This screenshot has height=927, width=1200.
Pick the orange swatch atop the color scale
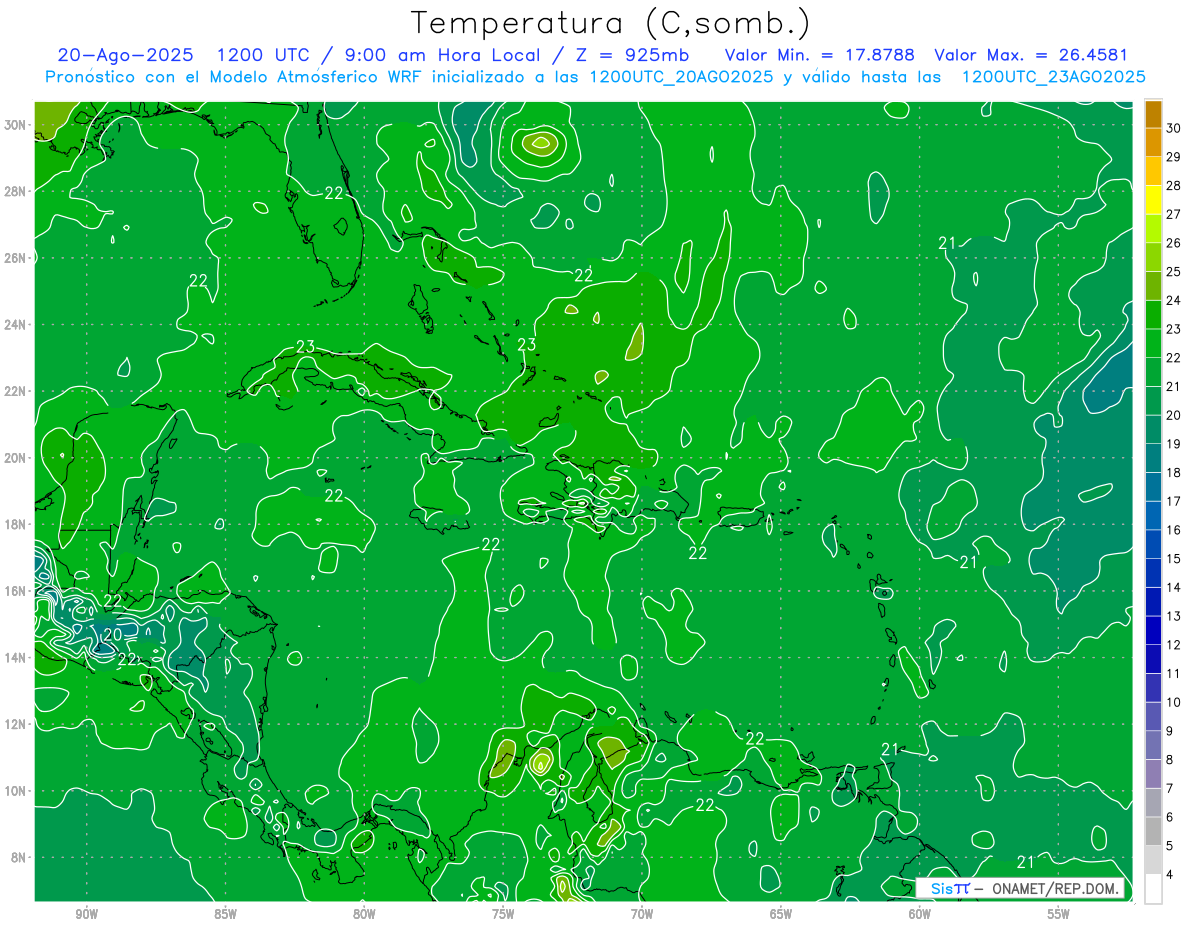[x=1153, y=115]
